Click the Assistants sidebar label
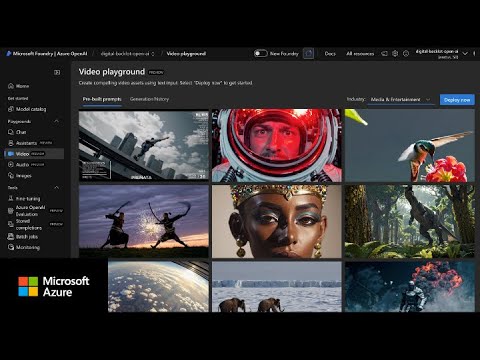The height and width of the screenshot is (360, 480). [x=26, y=143]
